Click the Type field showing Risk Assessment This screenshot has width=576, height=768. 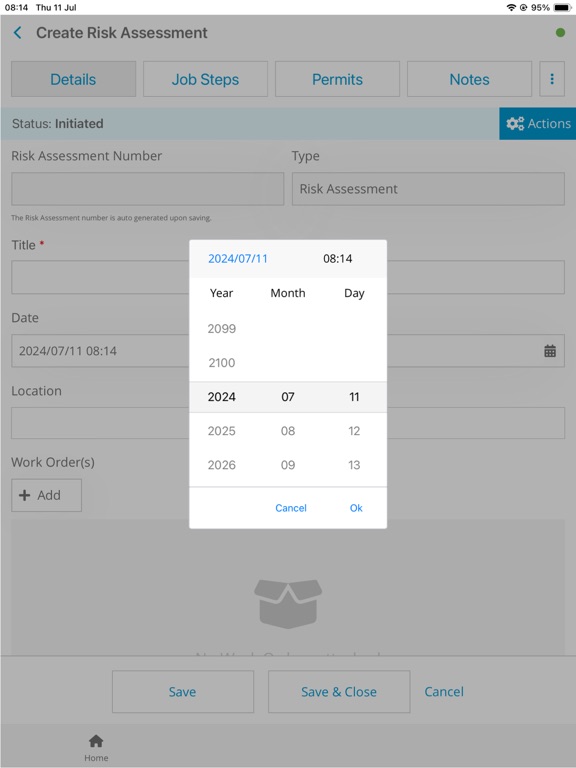[x=428, y=189]
